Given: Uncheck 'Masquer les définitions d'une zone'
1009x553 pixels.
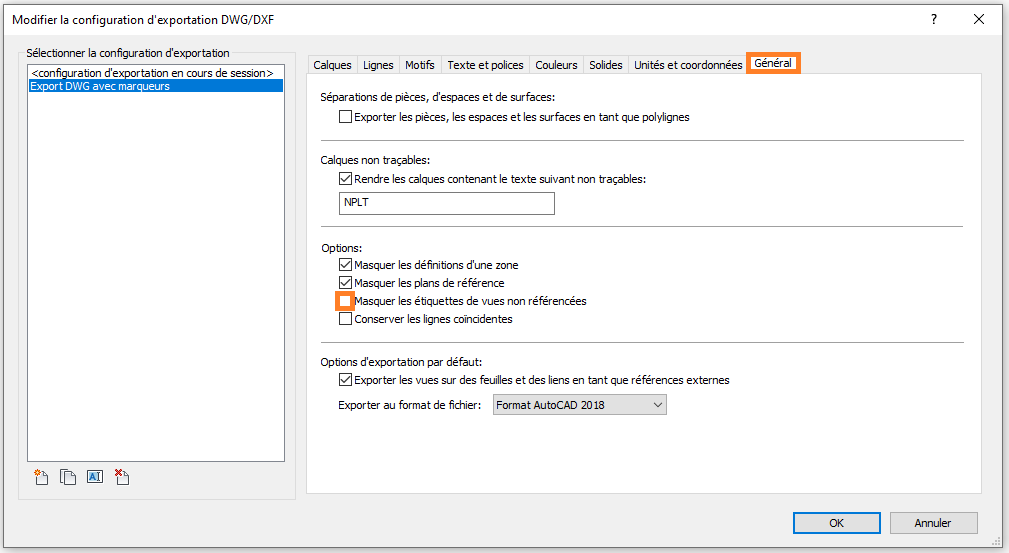Looking at the screenshot, I should point(346,265).
